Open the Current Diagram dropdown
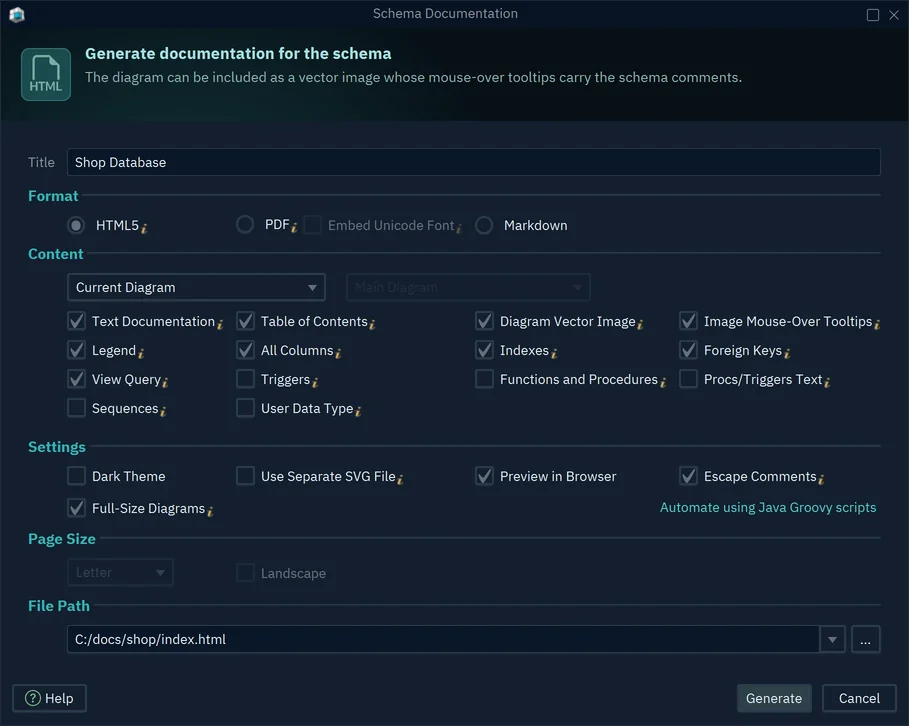This screenshot has height=726, width=909. [196, 287]
